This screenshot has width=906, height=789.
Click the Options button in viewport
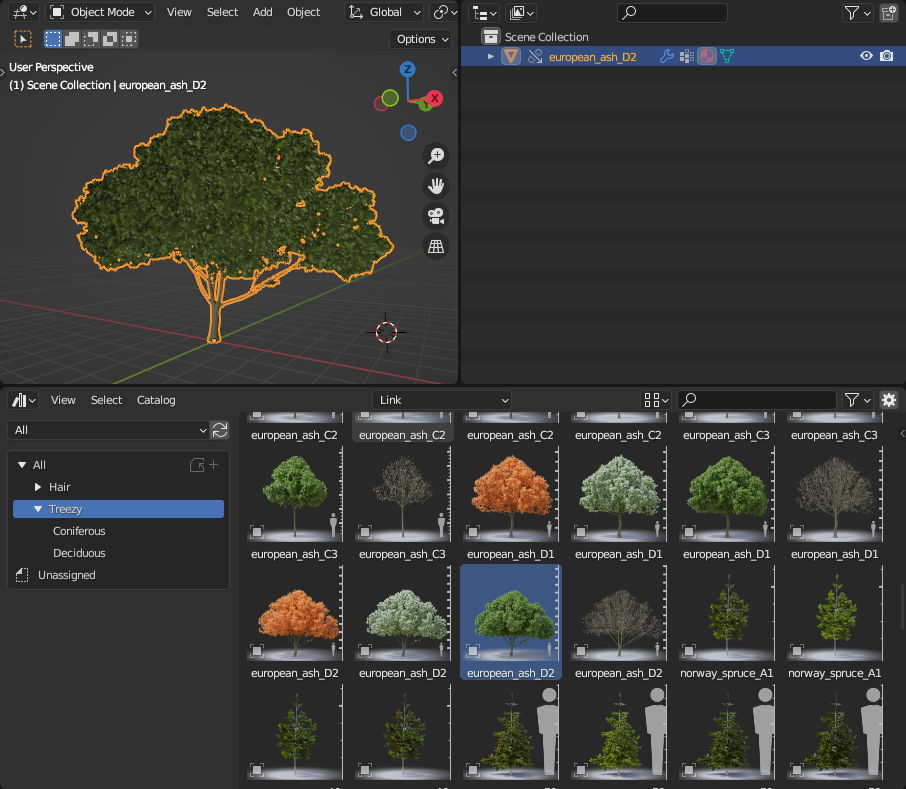422,39
